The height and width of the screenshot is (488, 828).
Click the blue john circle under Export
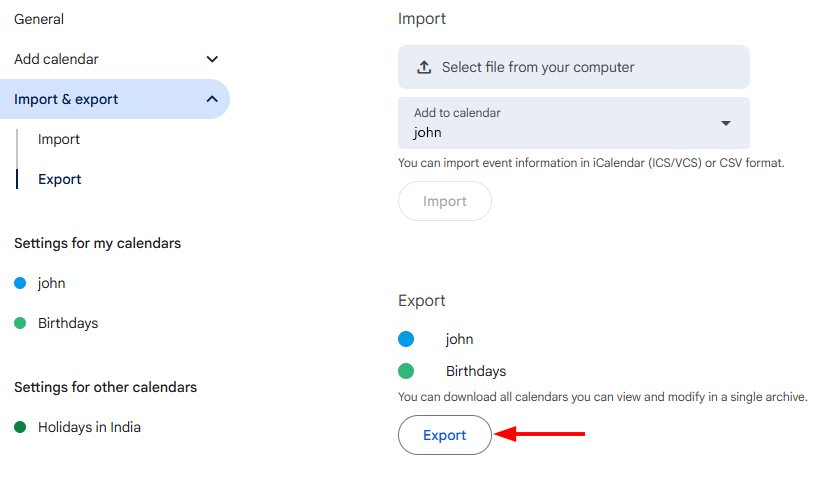point(406,339)
